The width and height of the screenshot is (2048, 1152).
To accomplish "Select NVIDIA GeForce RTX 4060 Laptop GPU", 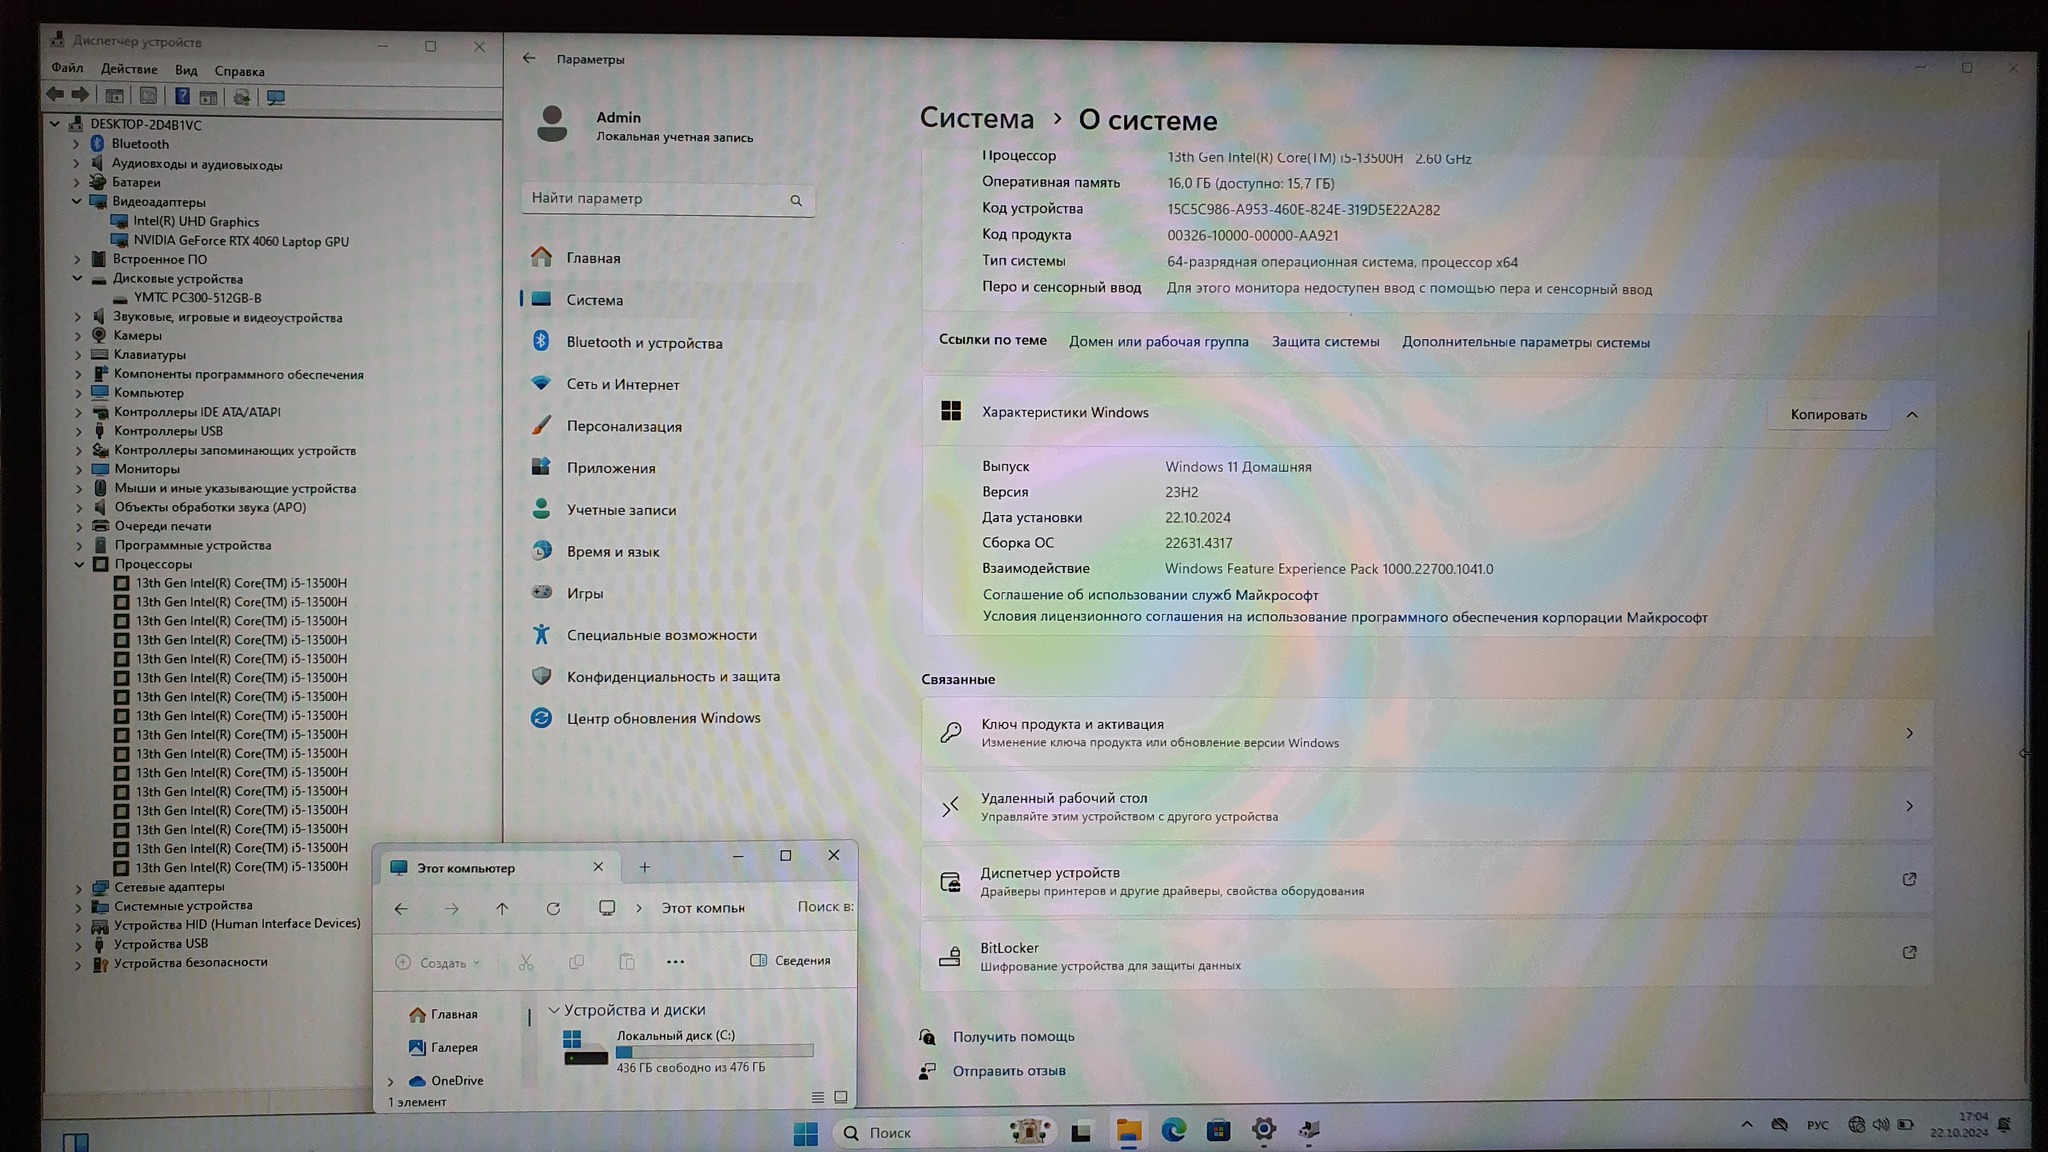I will point(240,241).
